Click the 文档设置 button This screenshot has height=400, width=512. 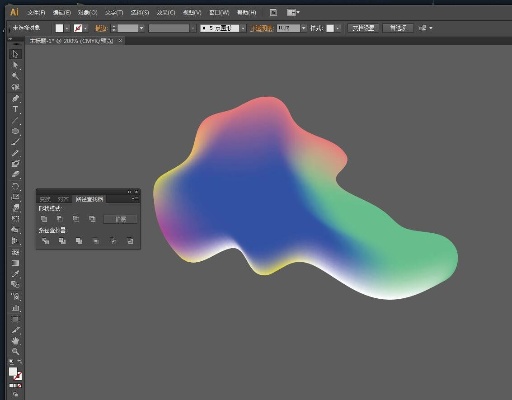[363, 28]
